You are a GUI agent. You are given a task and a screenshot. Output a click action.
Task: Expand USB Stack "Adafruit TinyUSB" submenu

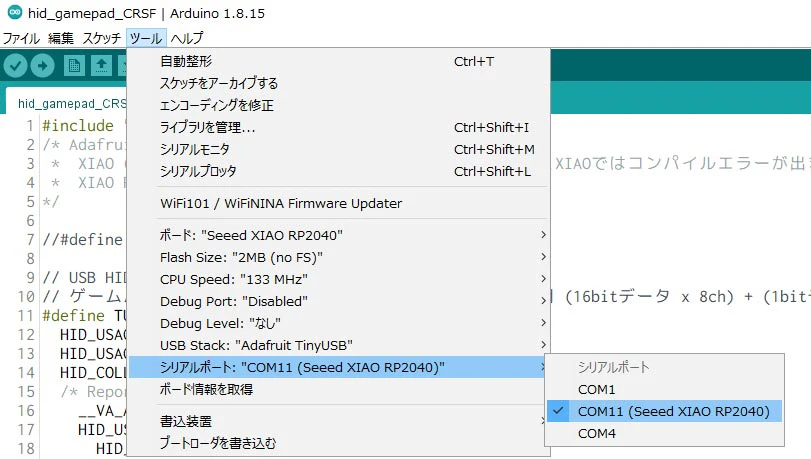[x=339, y=345]
